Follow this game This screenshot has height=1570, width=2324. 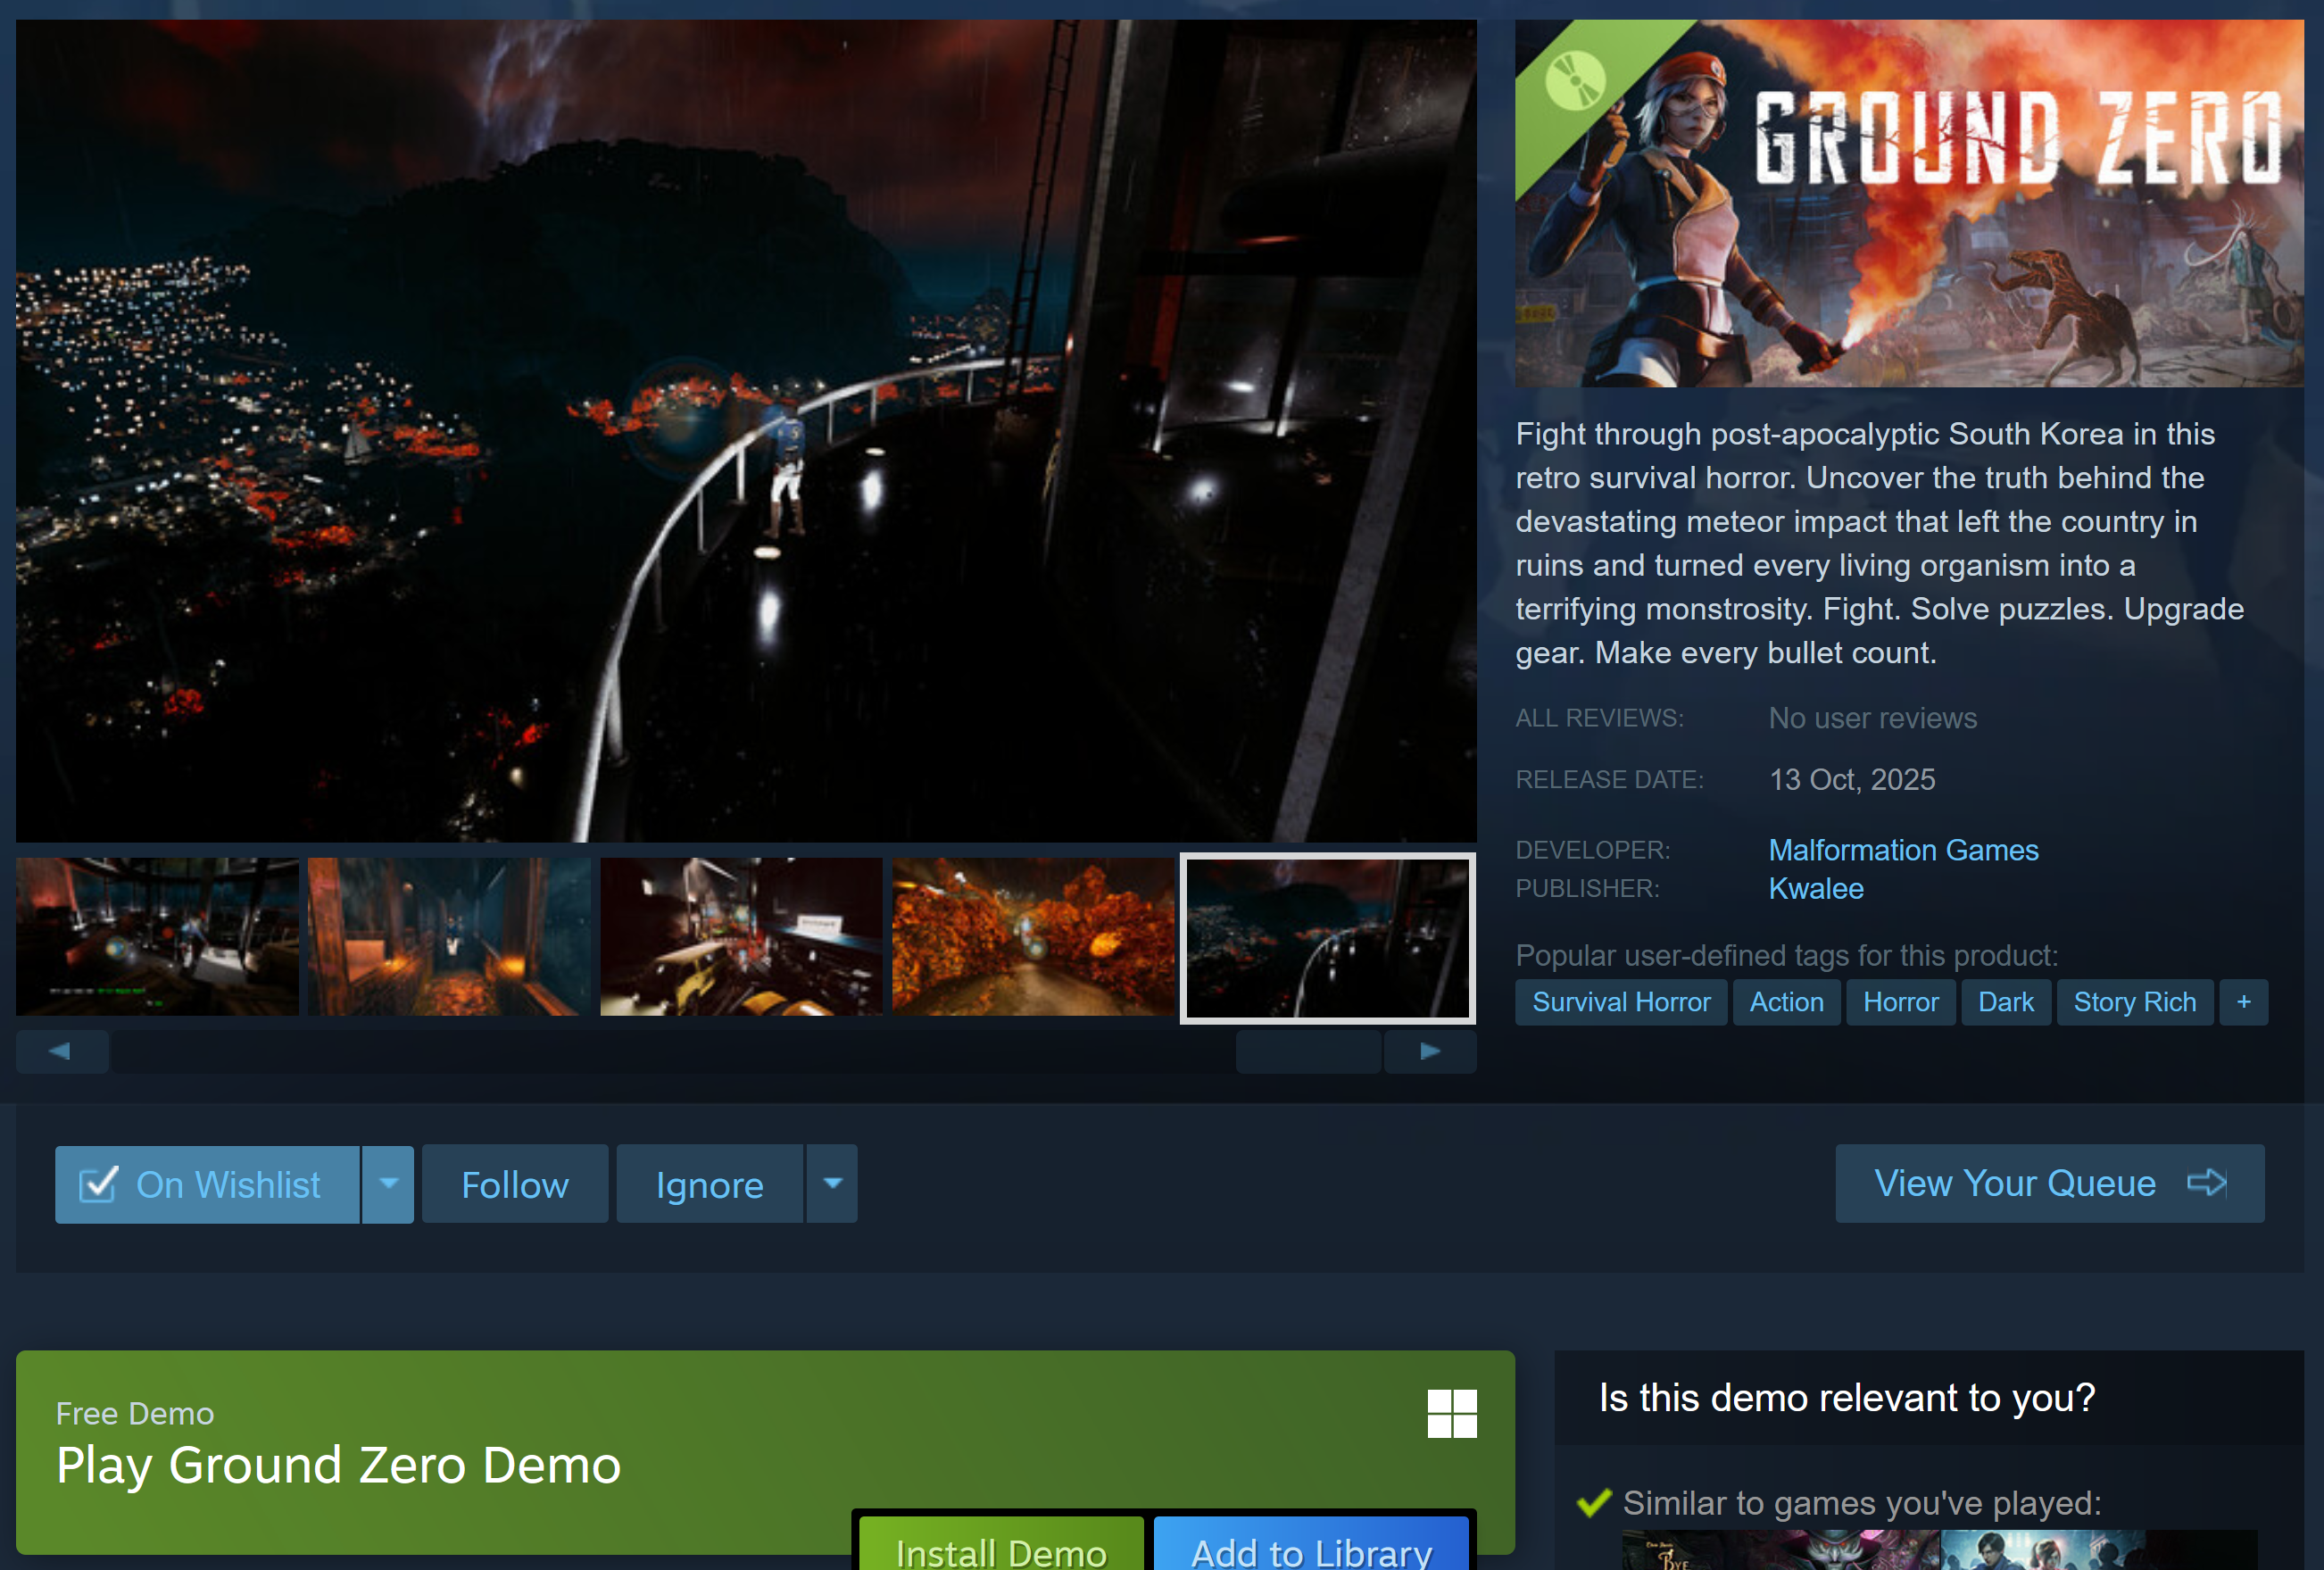(x=514, y=1185)
